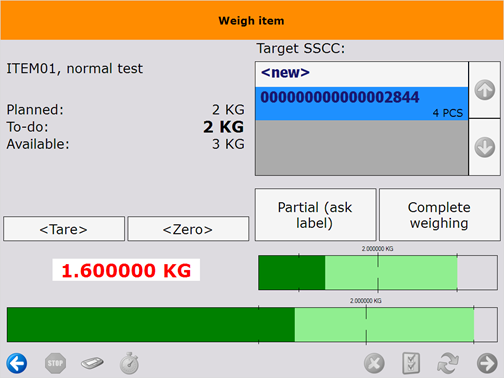Image resolution: width=504 pixels, height=378 pixels.
Task: Click the grey forward arrow icon
Action: pos(487,363)
